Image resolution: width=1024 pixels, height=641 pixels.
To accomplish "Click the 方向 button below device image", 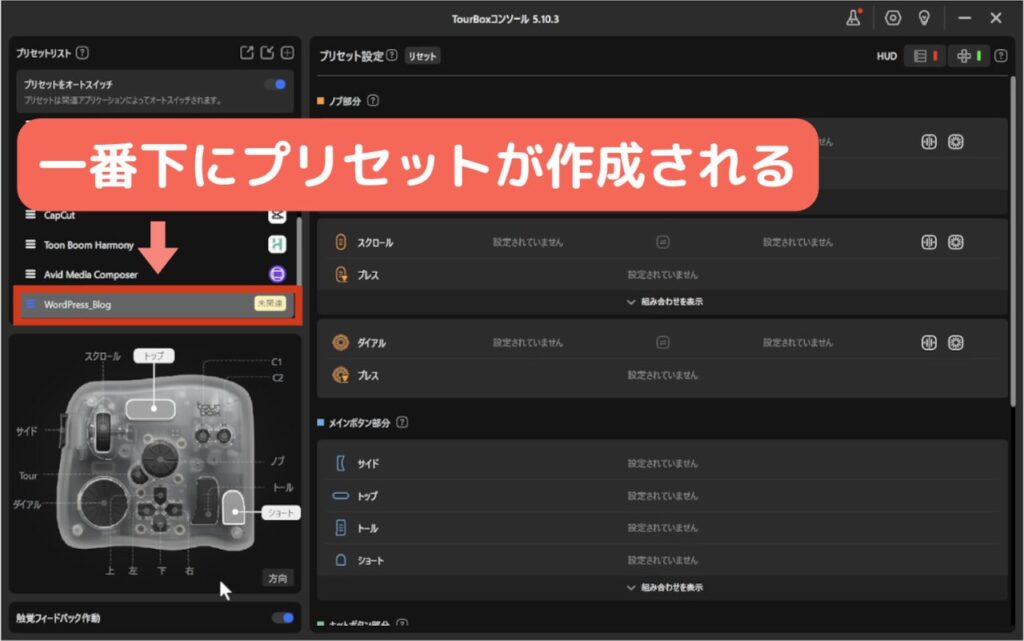I will [x=277, y=578].
